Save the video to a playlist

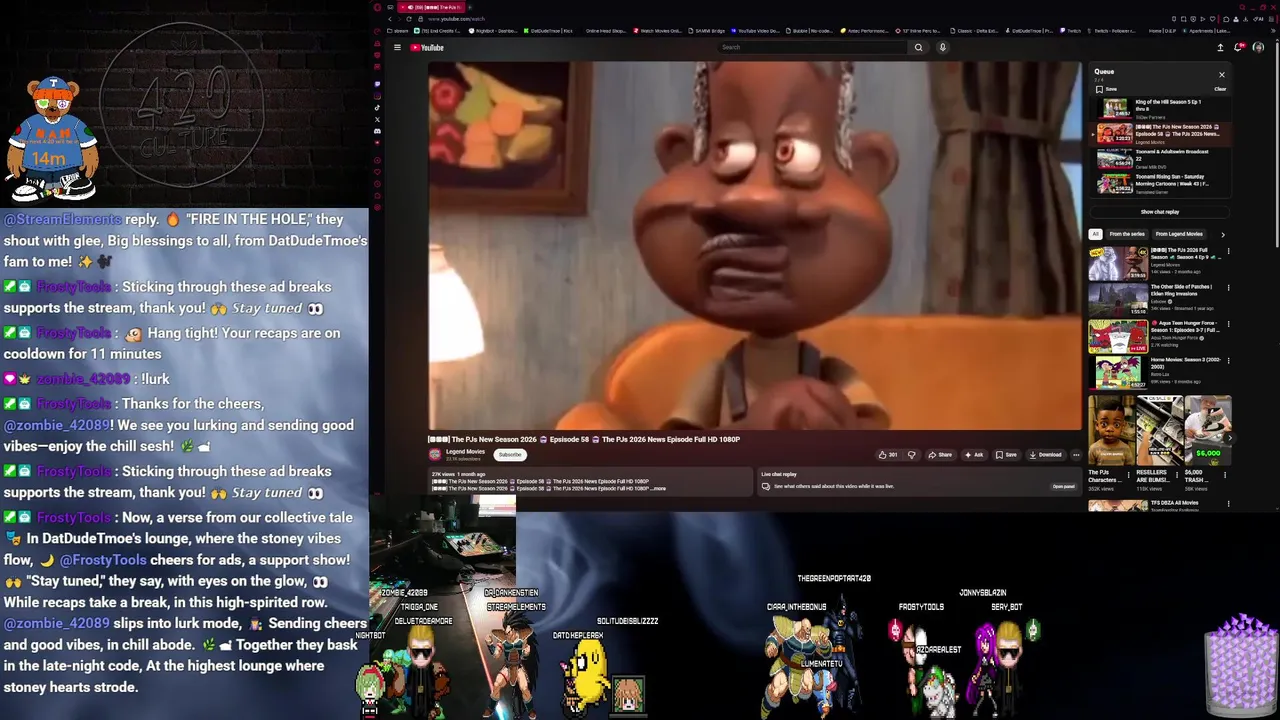coord(1006,455)
